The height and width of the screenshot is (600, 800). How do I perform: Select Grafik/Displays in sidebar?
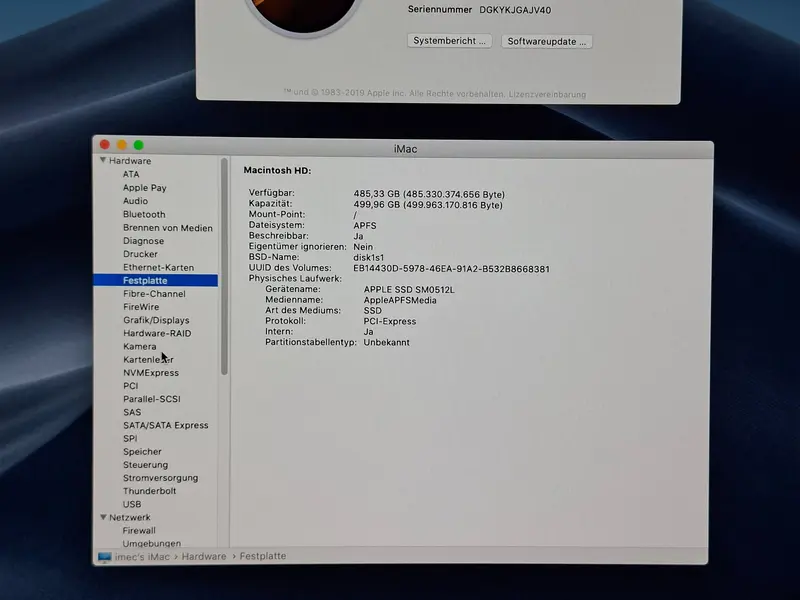pos(156,320)
